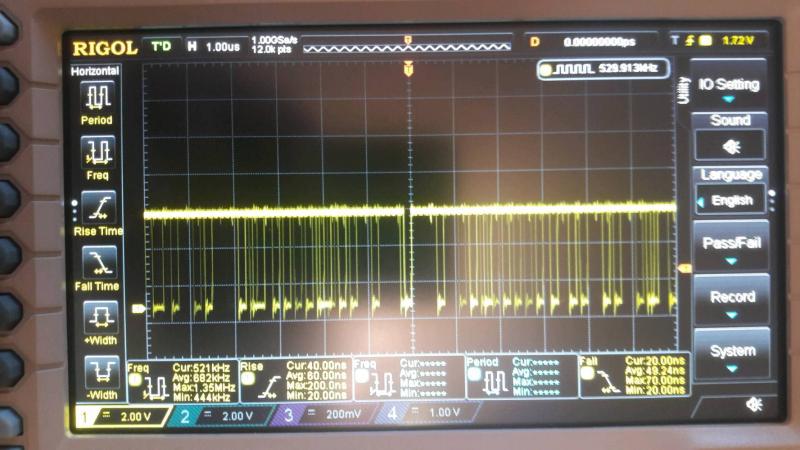This screenshot has height=450, width=800.
Task: Expand the Pass/Fail submenu
Action: click(x=730, y=247)
